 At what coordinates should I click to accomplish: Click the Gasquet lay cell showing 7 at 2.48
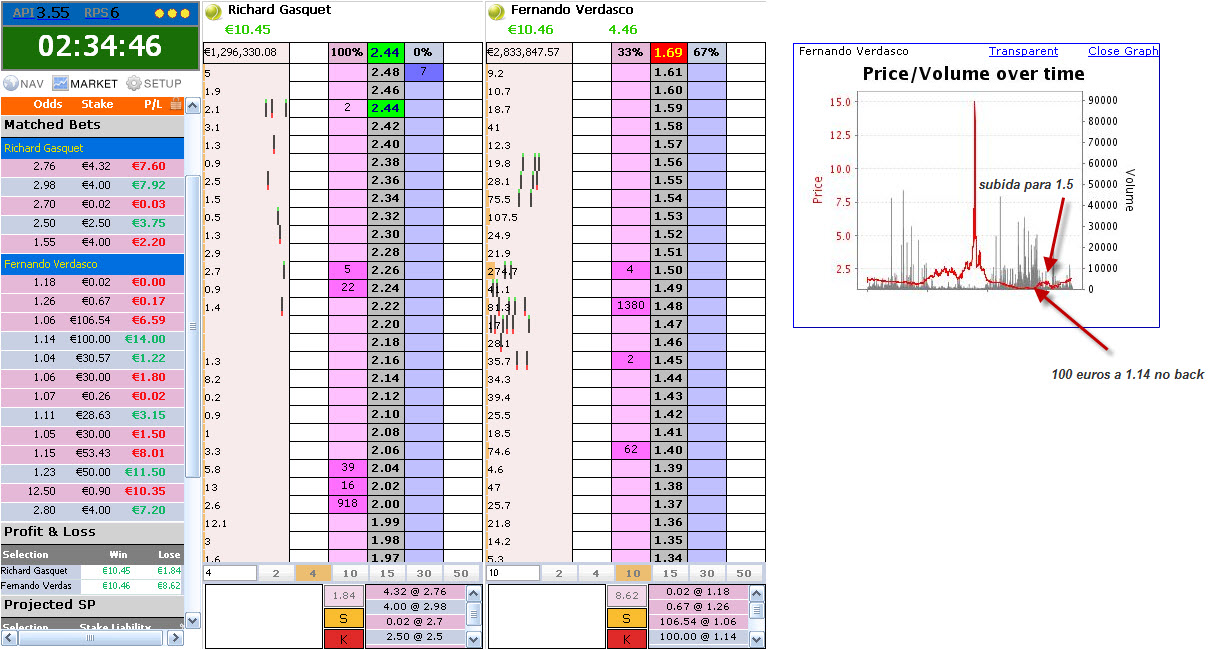(x=424, y=72)
